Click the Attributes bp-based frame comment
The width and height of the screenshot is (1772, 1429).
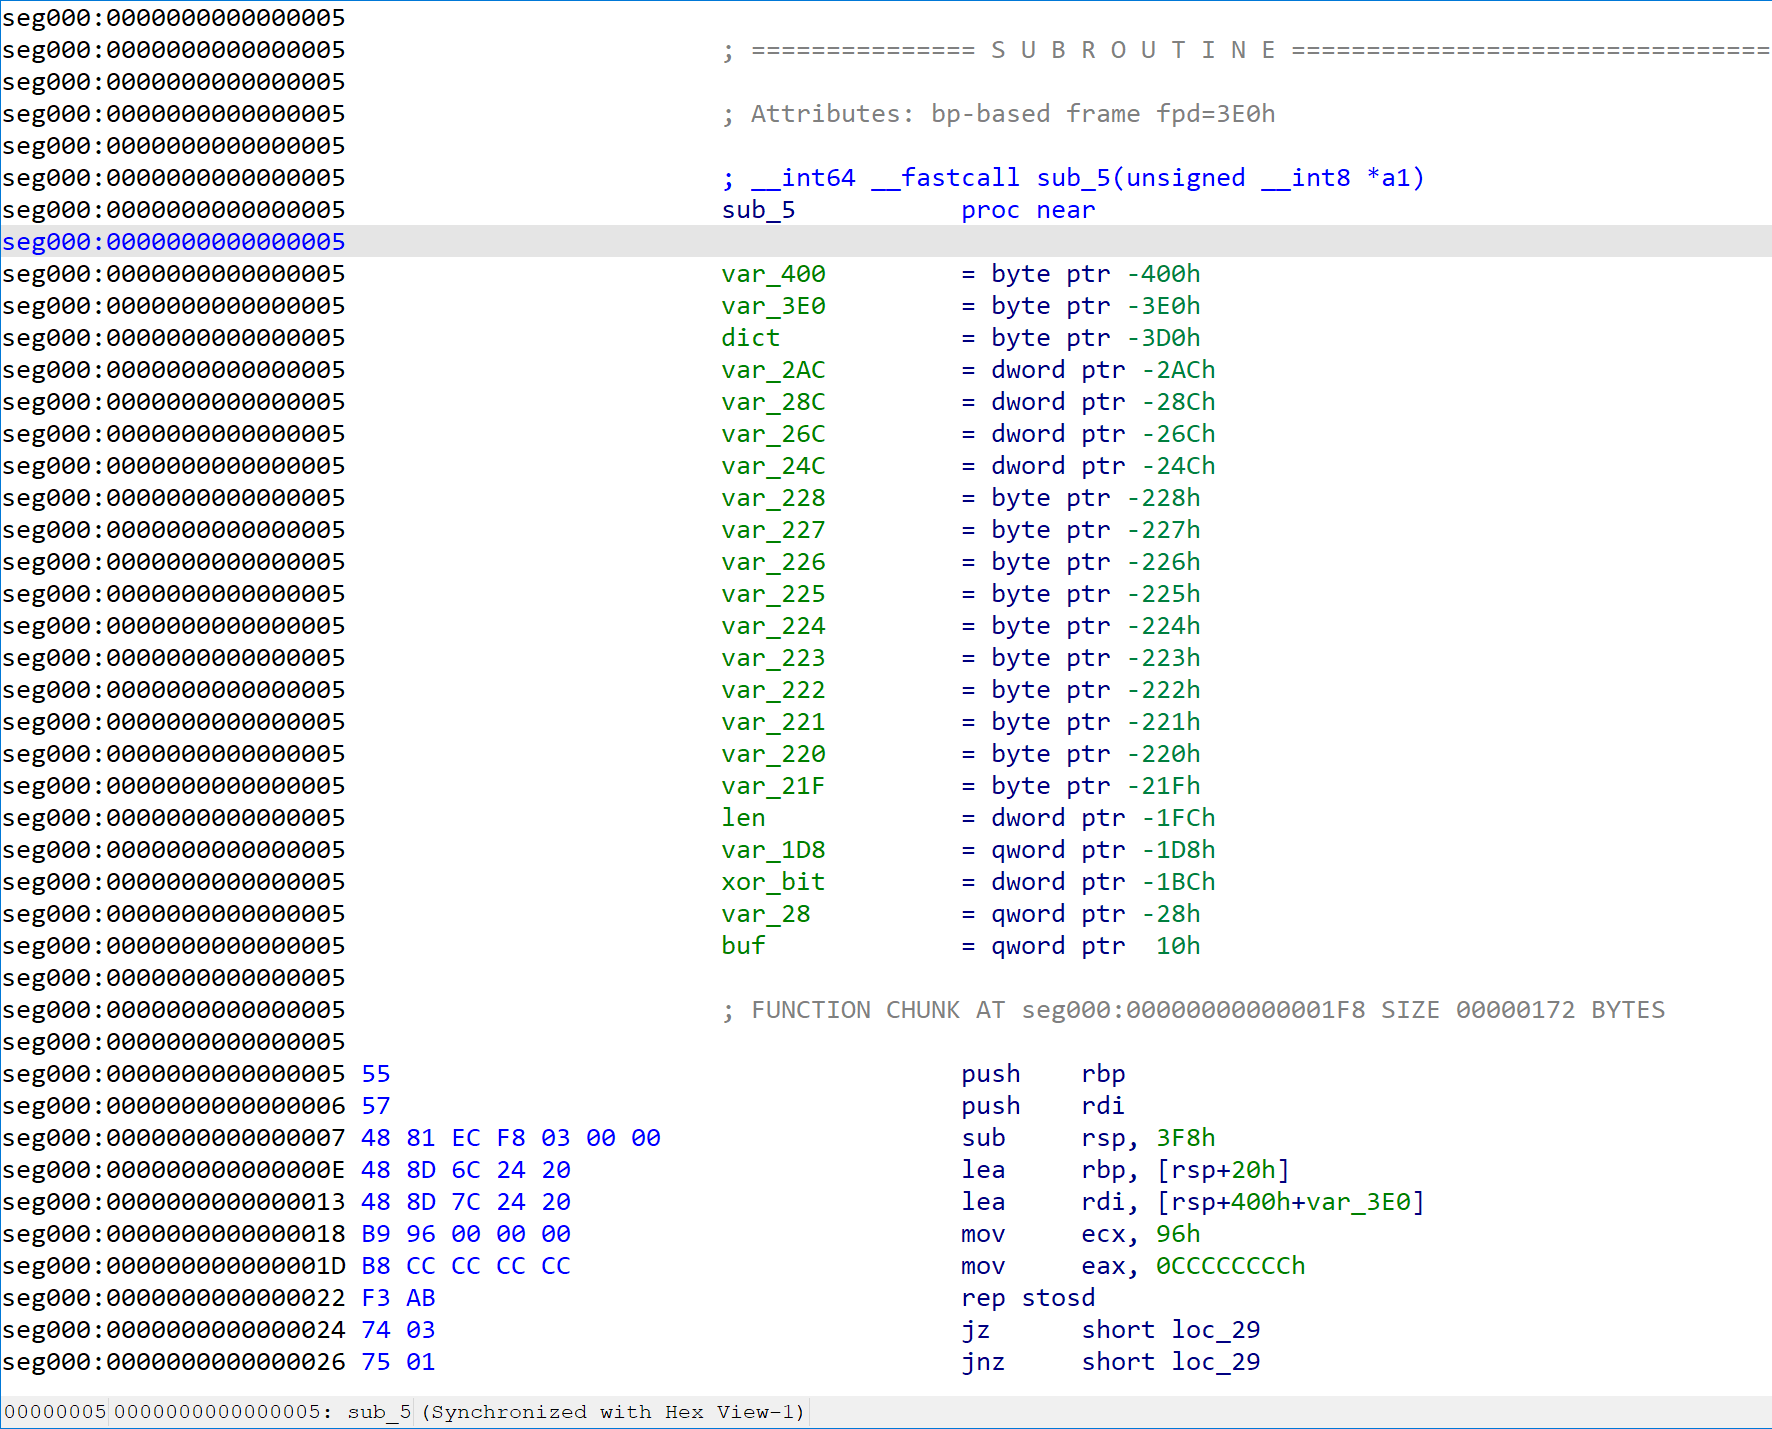point(998,114)
